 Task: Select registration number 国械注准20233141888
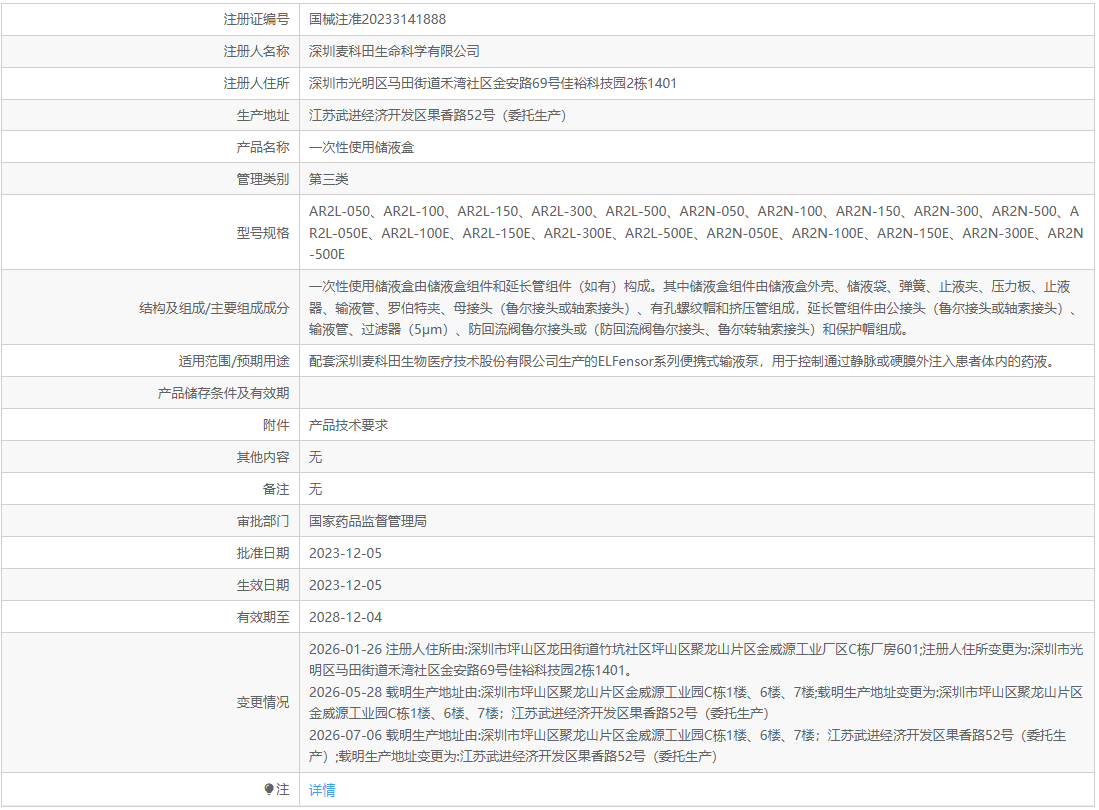tap(377, 19)
